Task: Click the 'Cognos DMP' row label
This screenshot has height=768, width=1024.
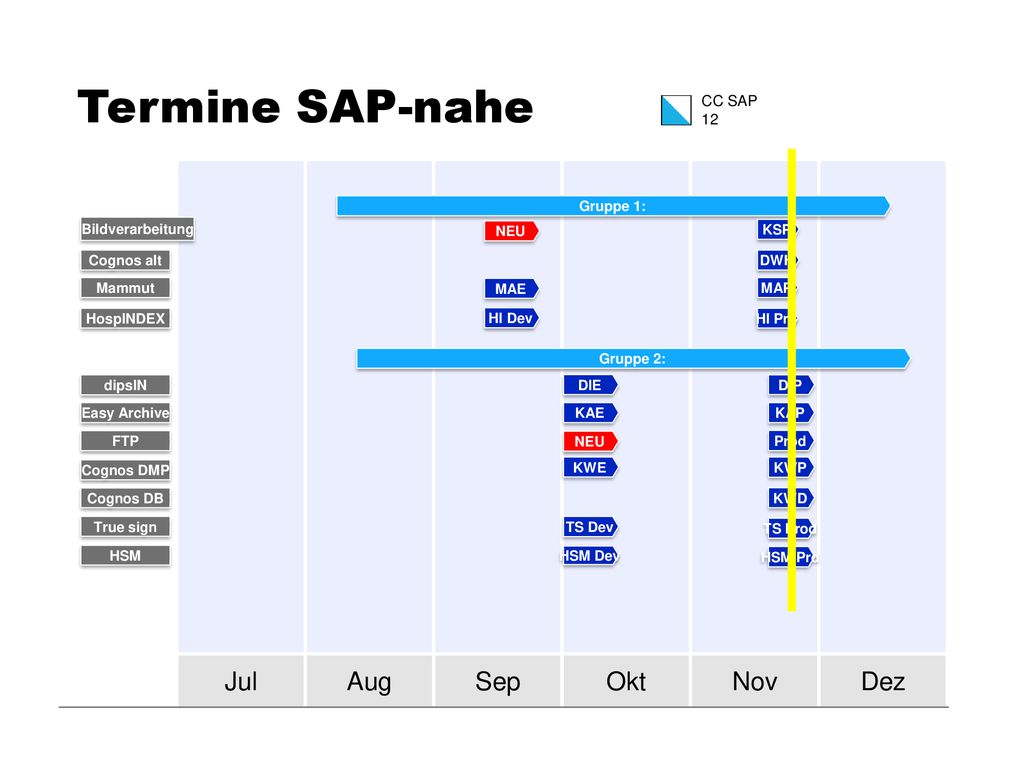Action: point(125,470)
